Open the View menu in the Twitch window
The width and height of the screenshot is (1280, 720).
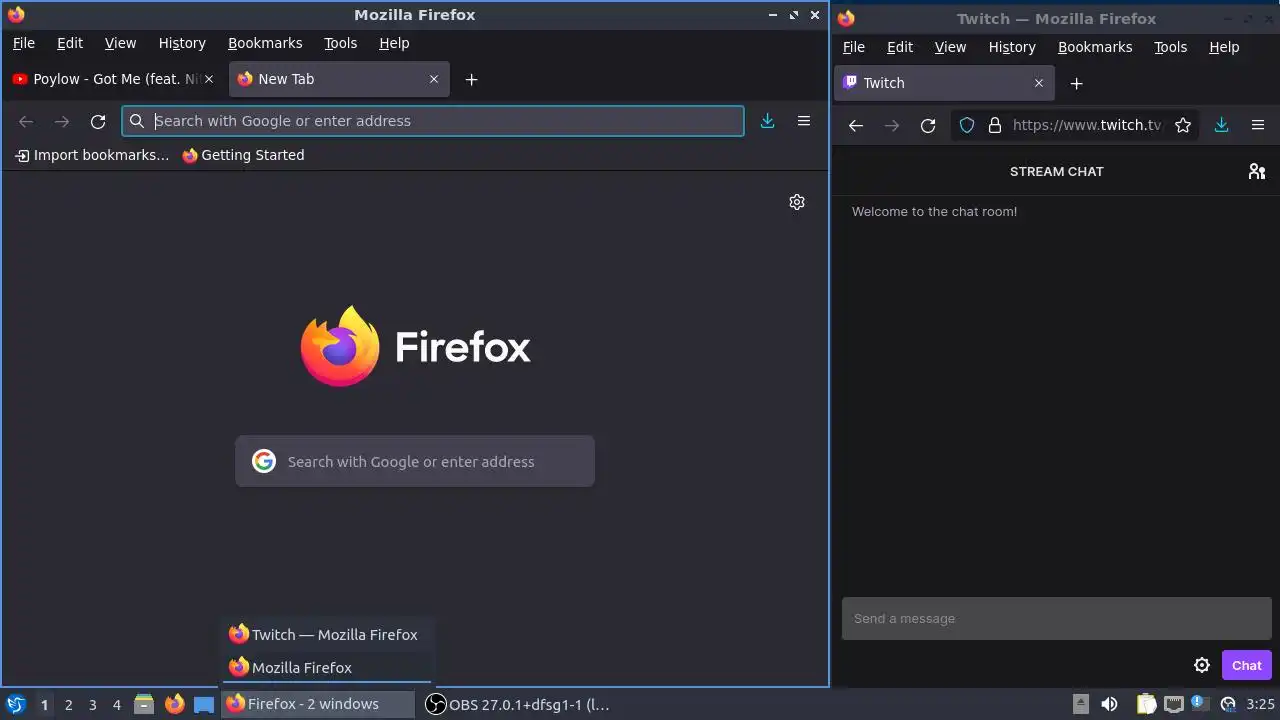pyautogui.click(x=950, y=47)
